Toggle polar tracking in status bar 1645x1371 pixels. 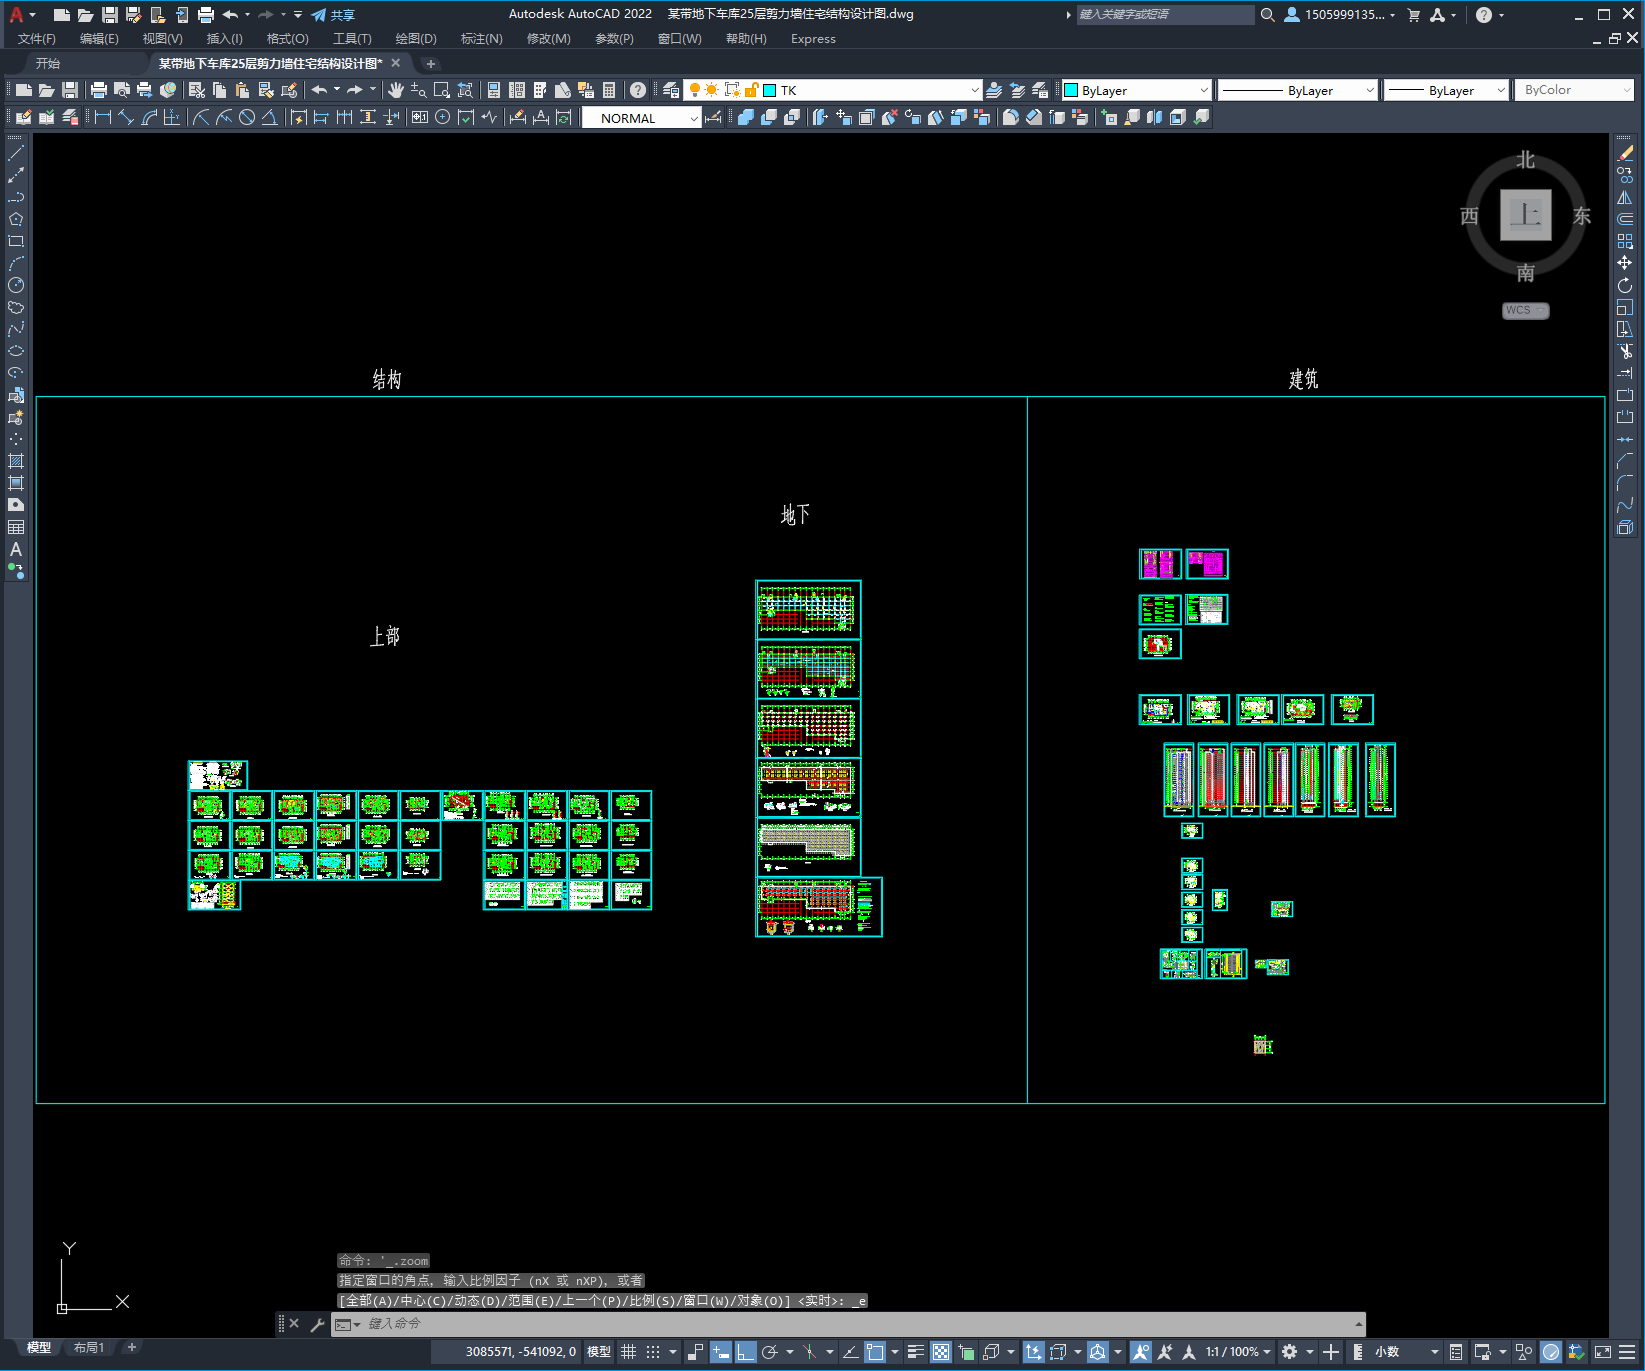coord(770,1352)
